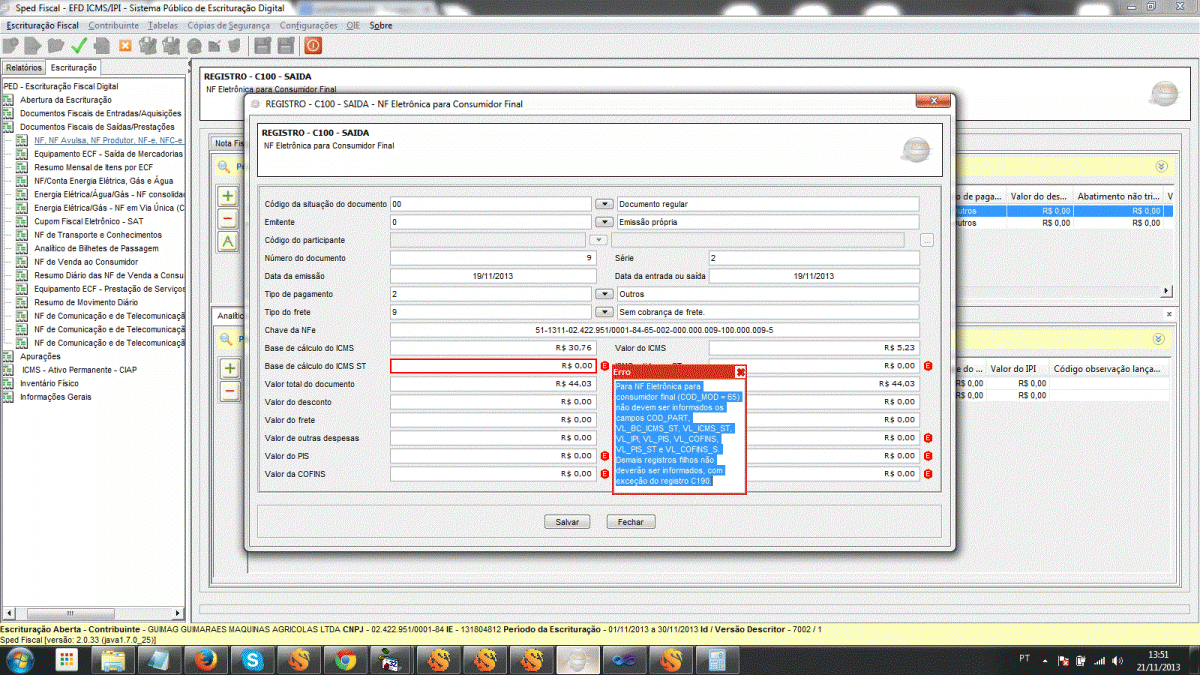1200x675 pixels.
Task: Click the ellipsis browse button for participante
Action: (927, 240)
